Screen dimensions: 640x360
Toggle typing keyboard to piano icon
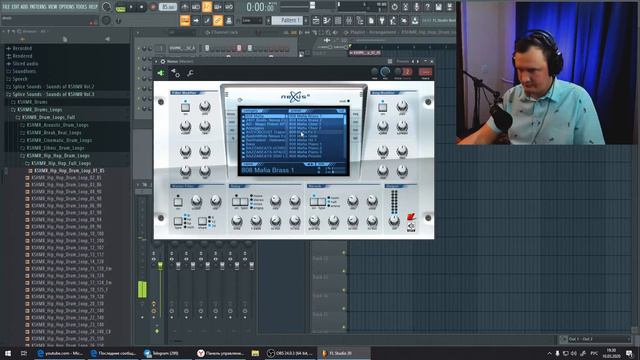(x=185, y=20)
